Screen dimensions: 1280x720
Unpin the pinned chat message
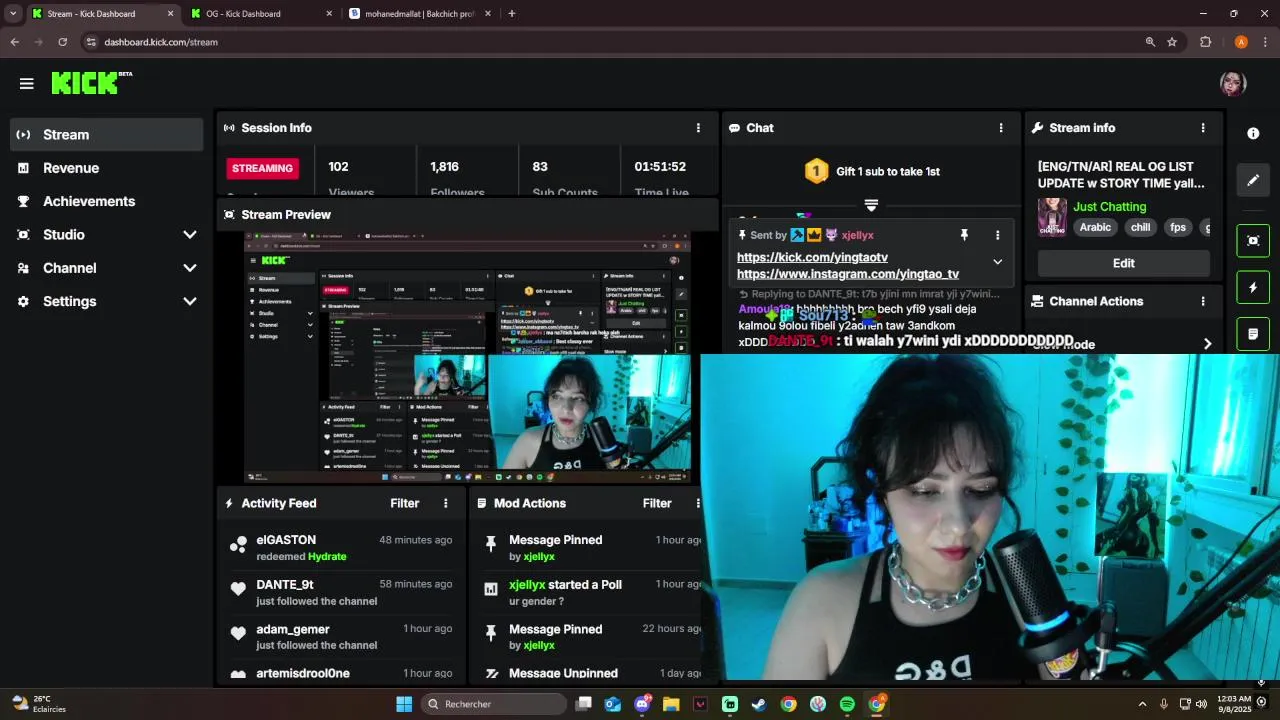(x=964, y=235)
